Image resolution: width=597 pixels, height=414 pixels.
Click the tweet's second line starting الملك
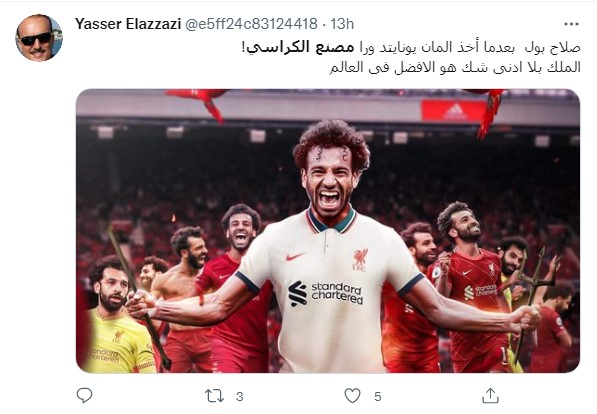point(455,67)
